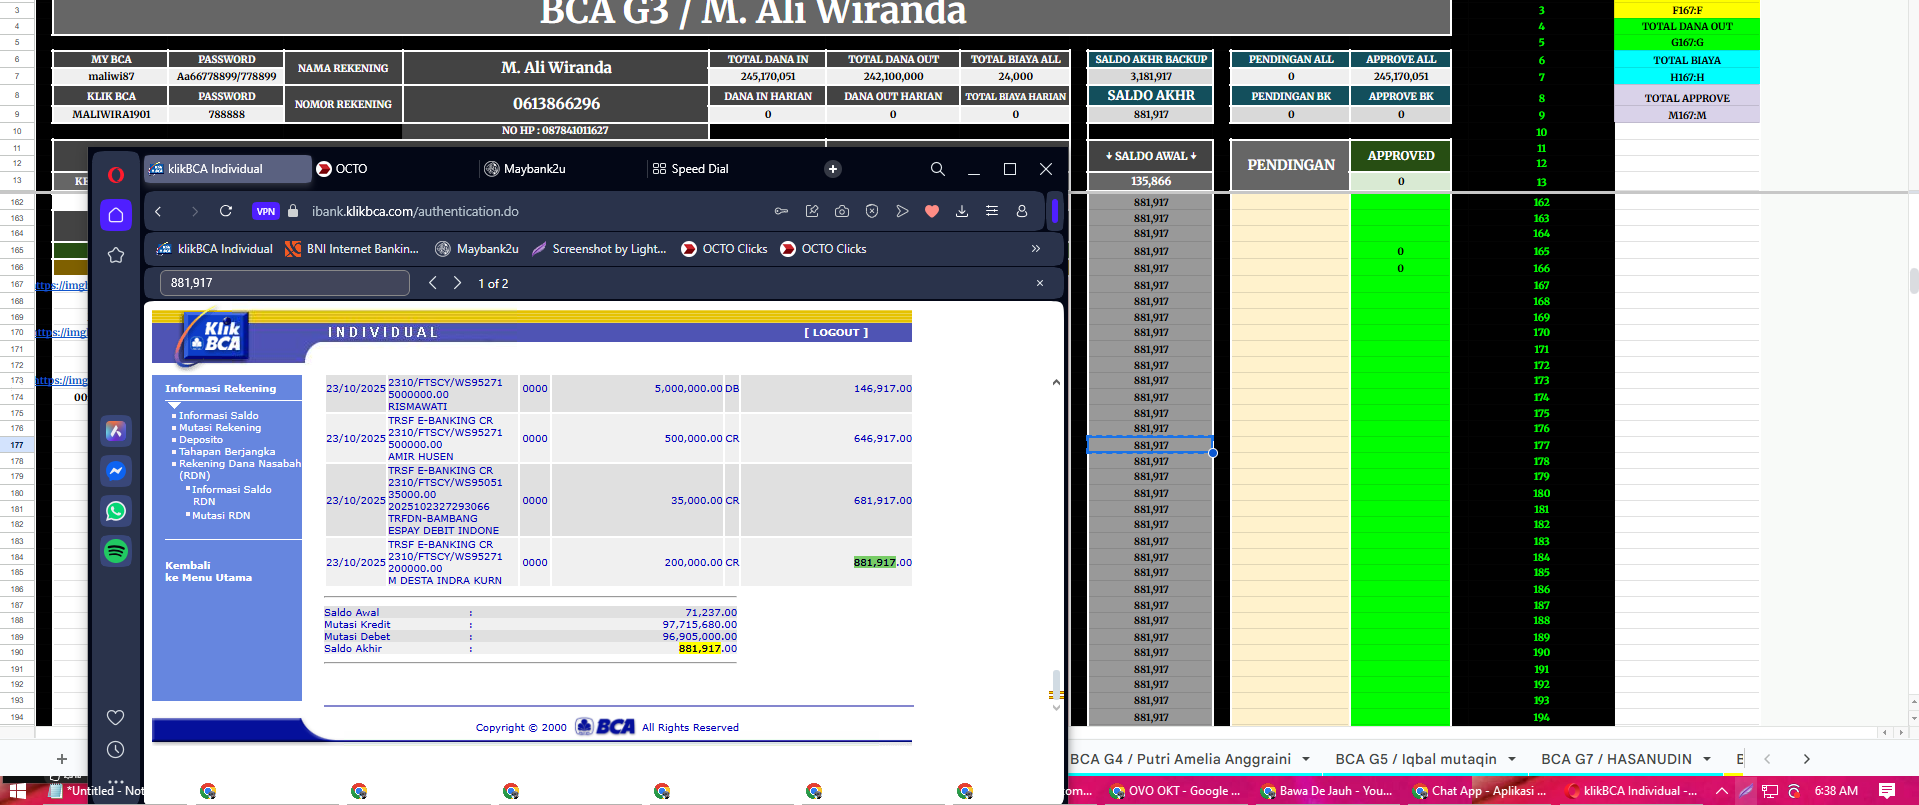Open Tahapan Berjangka menu item
1919x805 pixels.
point(226,451)
